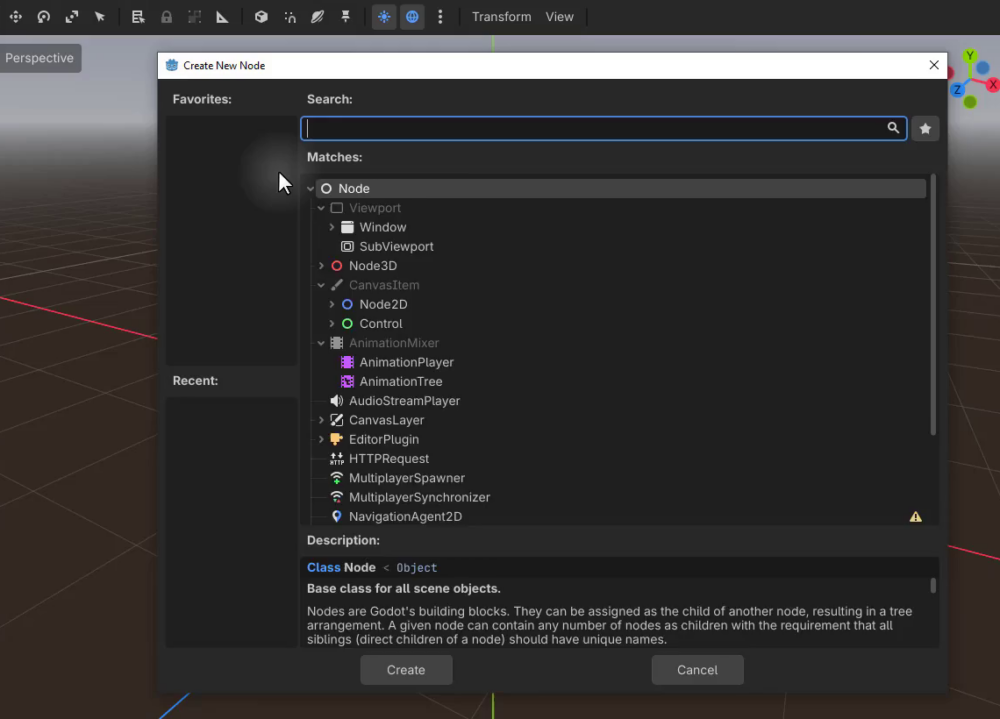Click the Cancel button
Image resolution: width=1000 pixels, height=719 pixels.
tap(697, 670)
